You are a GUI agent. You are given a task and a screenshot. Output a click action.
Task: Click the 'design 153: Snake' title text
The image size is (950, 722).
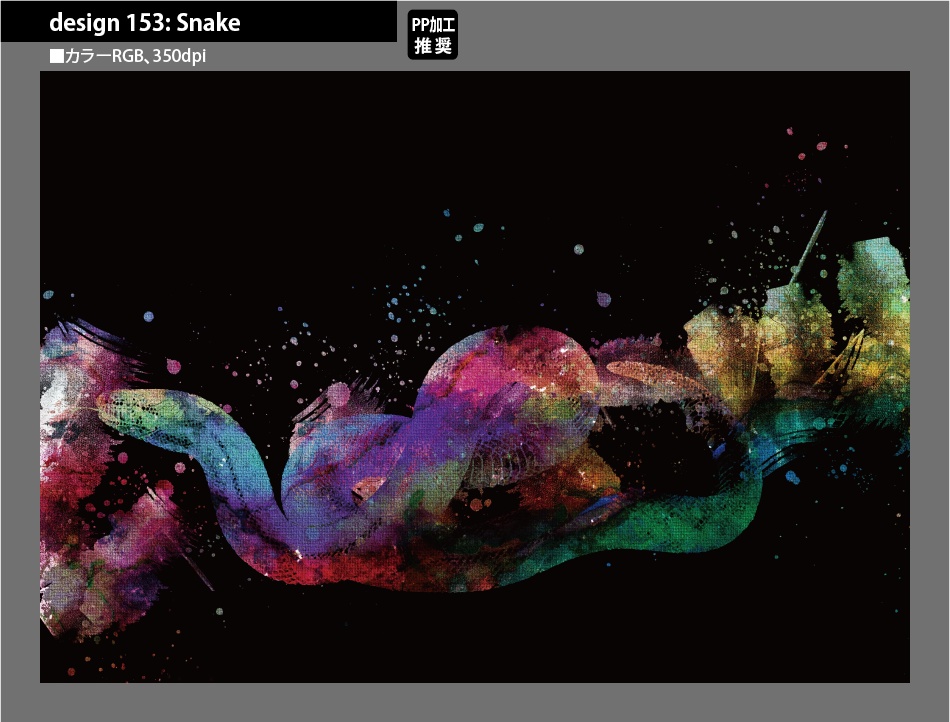point(145,23)
